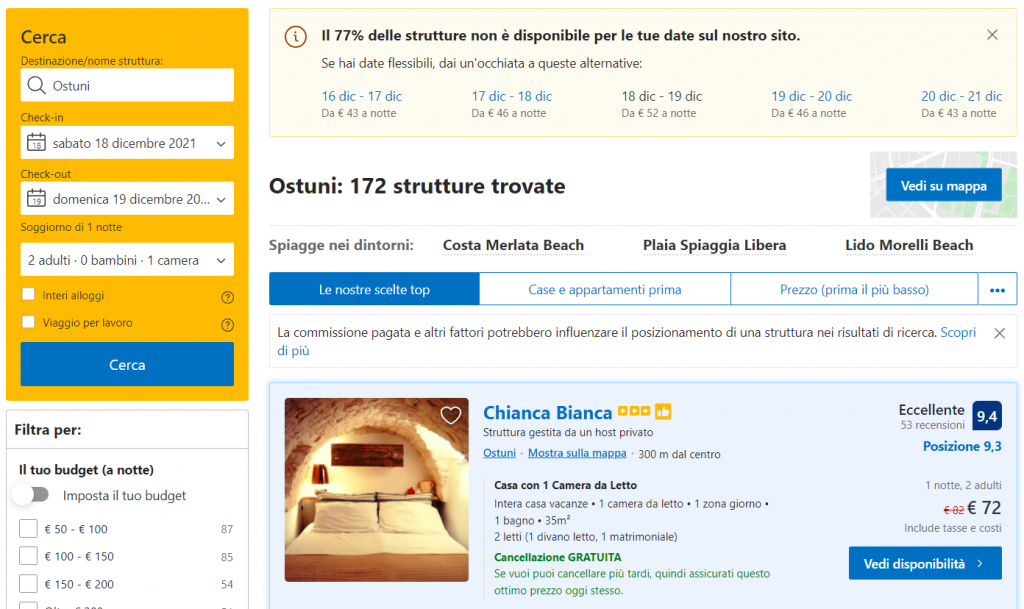Open the Chianca Bianca room photo
This screenshot has height=609, width=1024.
click(x=376, y=490)
